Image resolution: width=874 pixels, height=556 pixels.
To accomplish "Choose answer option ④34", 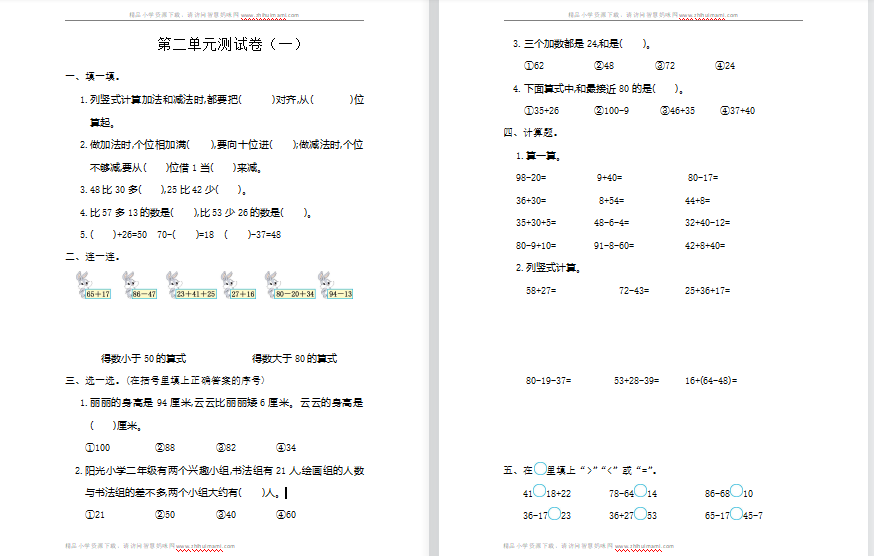I will click(x=286, y=448).
